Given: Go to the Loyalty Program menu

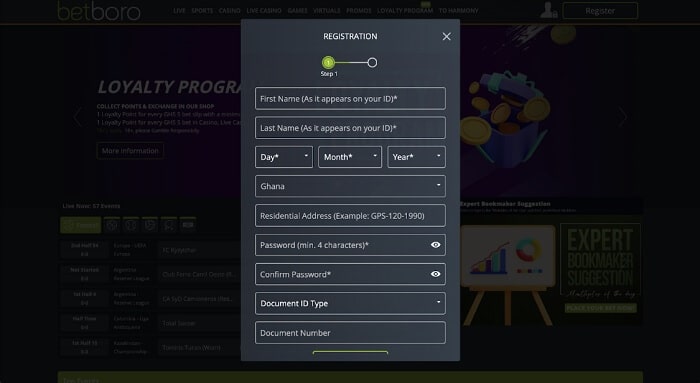Looking at the screenshot, I should pyautogui.click(x=405, y=11).
